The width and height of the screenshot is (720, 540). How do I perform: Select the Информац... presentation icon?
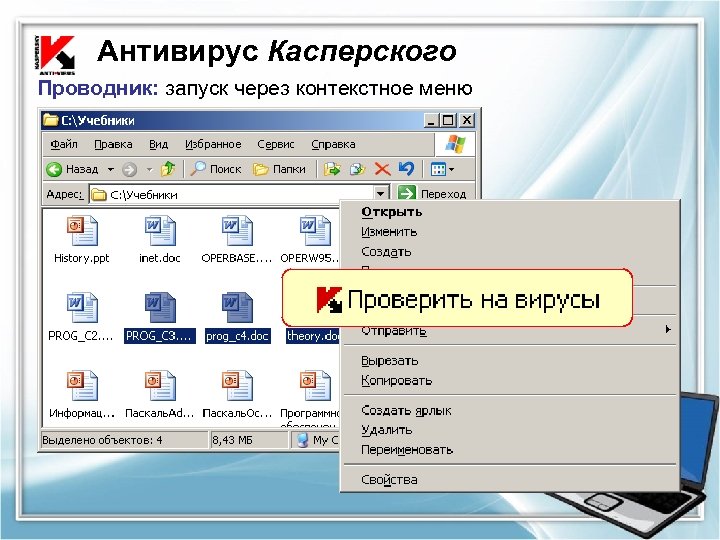pos(82,386)
